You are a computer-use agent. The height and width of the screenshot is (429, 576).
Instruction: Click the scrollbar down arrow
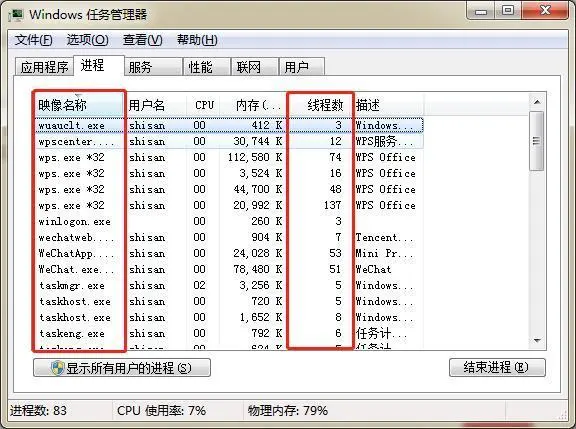click(537, 340)
